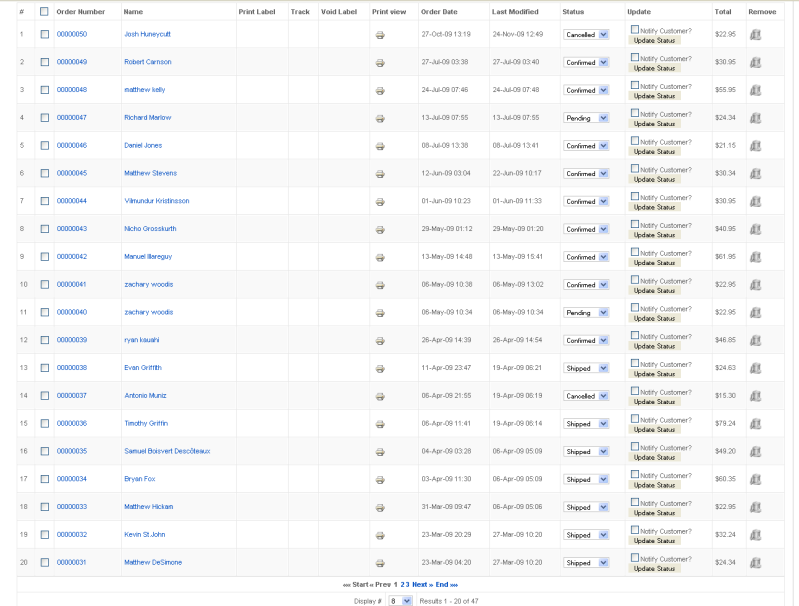Expand Pending status dropdown for order 00000047
799x606 pixels.
tap(586, 118)
